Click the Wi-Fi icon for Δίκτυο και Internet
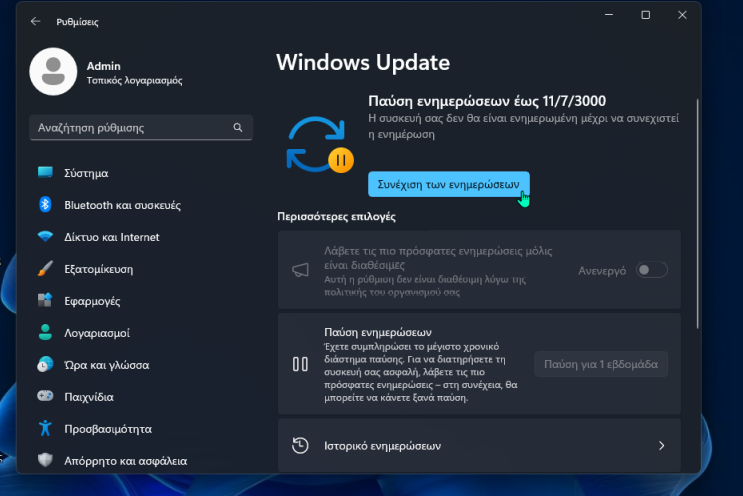 point(45,236)
